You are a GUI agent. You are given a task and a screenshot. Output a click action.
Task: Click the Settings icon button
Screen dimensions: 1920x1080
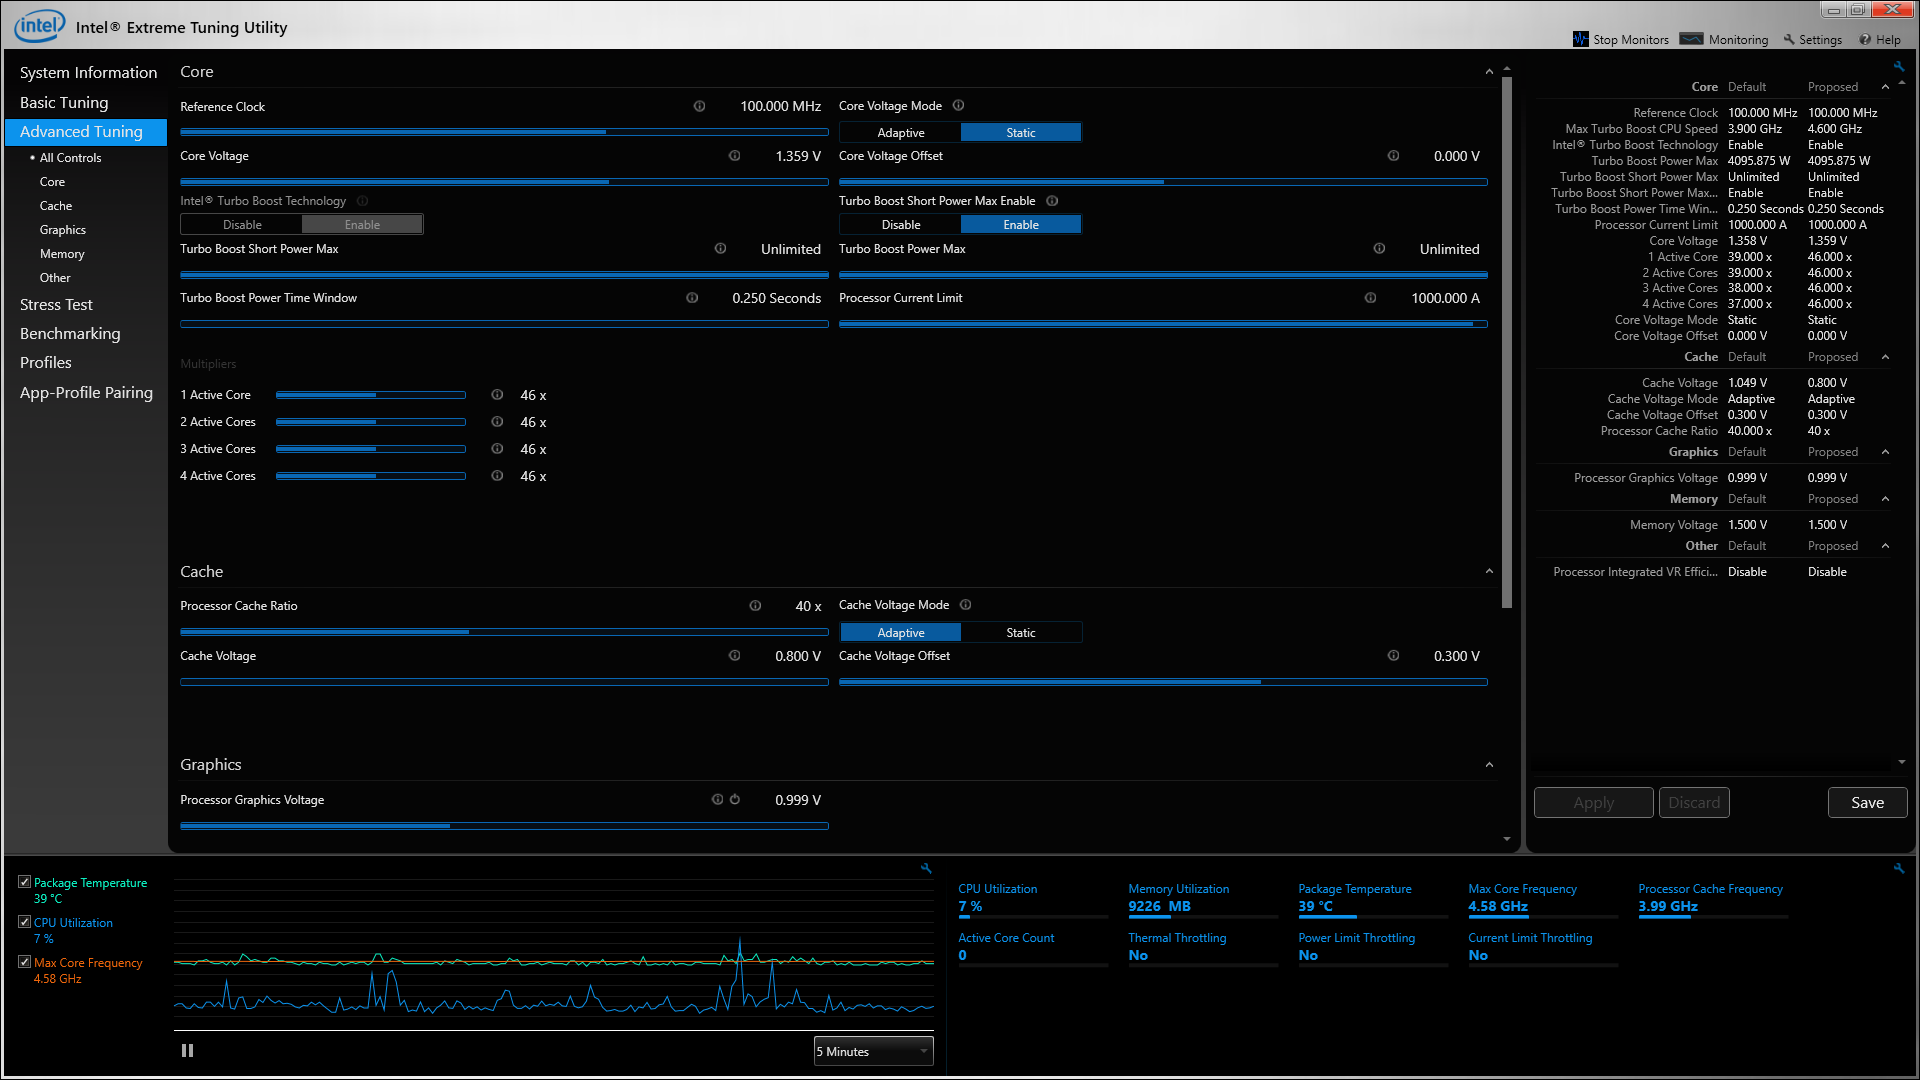click(1789, 41)
